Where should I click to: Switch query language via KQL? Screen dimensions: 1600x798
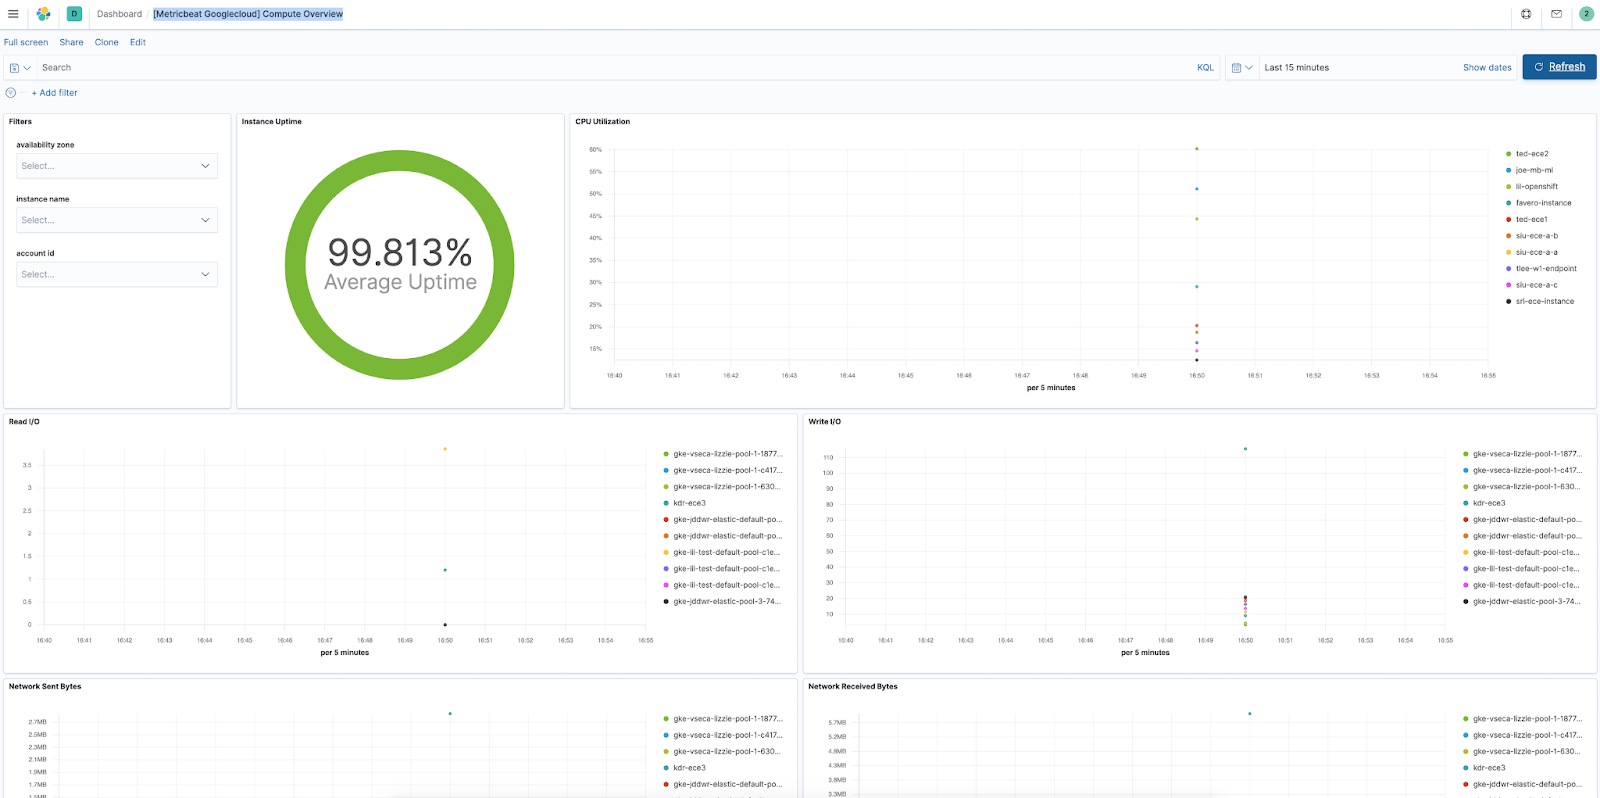(x=1205, y=68)
